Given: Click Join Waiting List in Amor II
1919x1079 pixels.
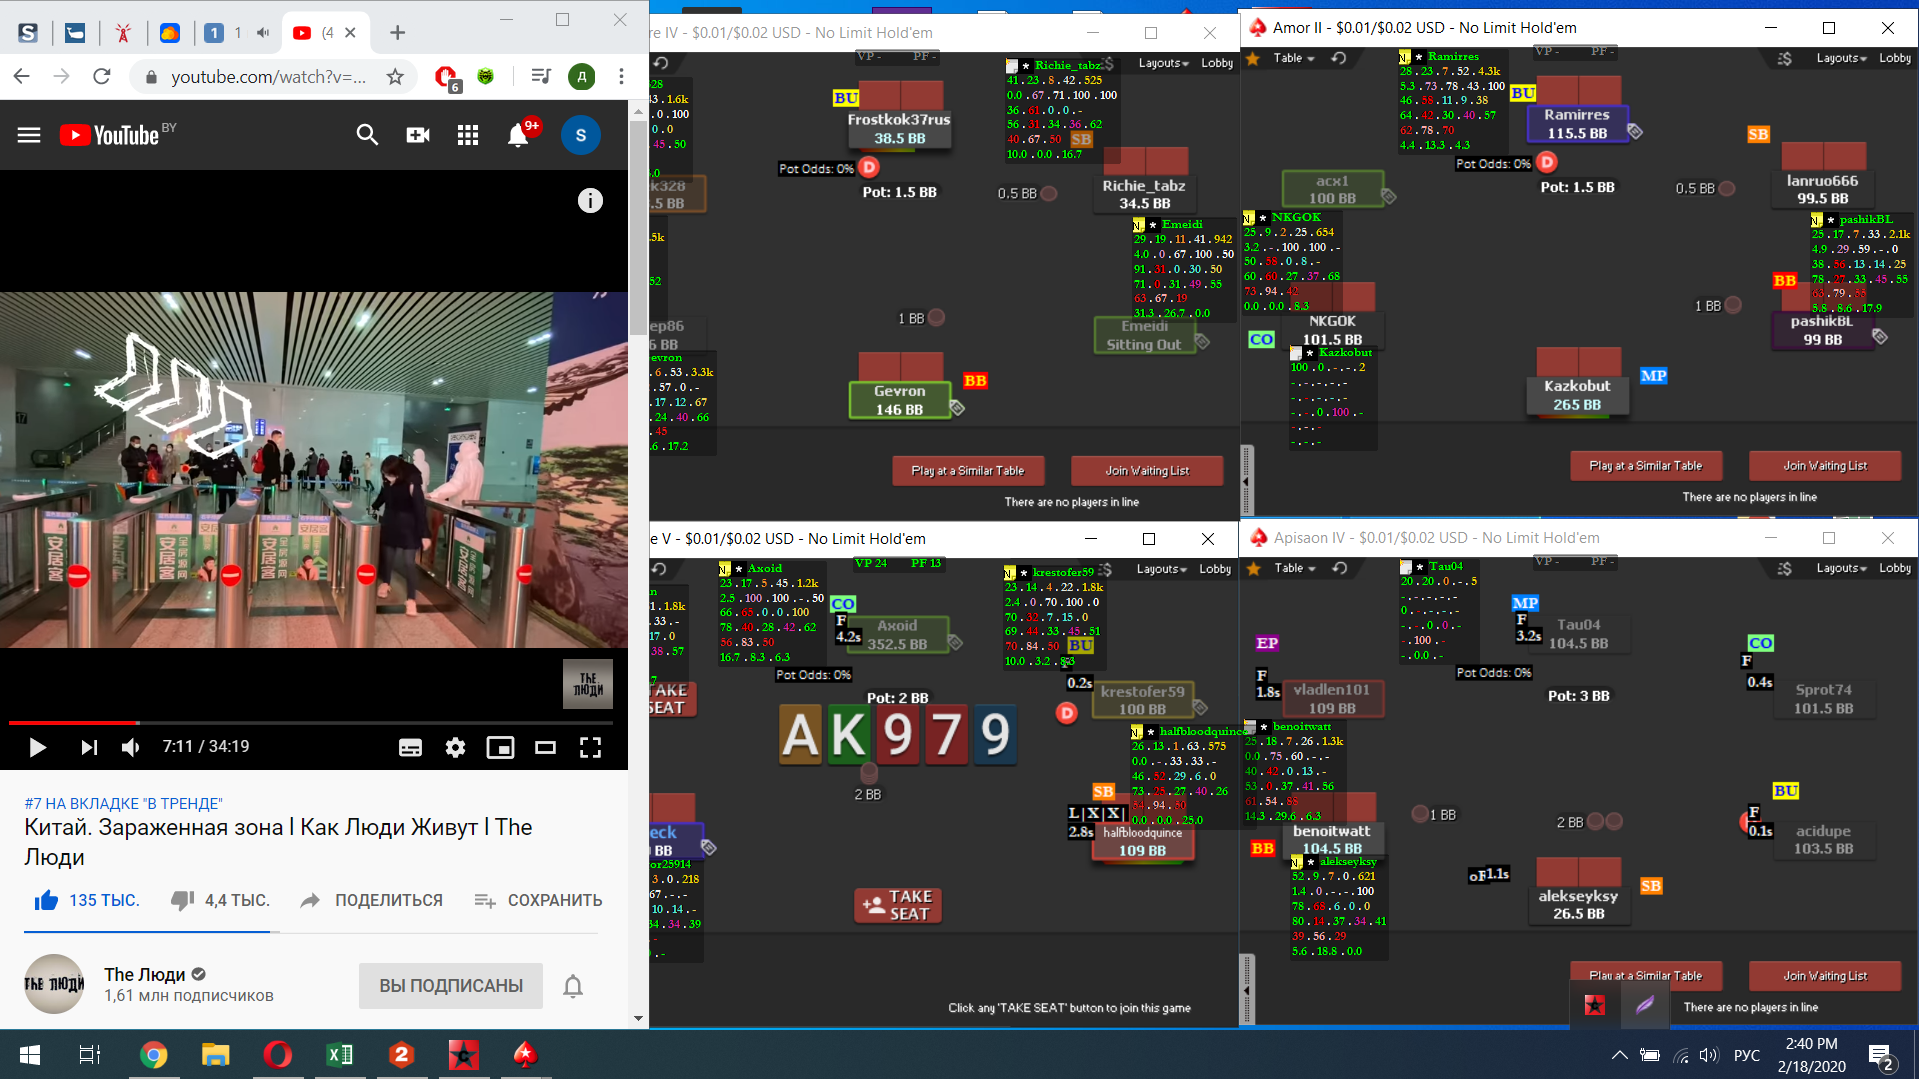Looking at the screenshot, I should click(1825, 466).
